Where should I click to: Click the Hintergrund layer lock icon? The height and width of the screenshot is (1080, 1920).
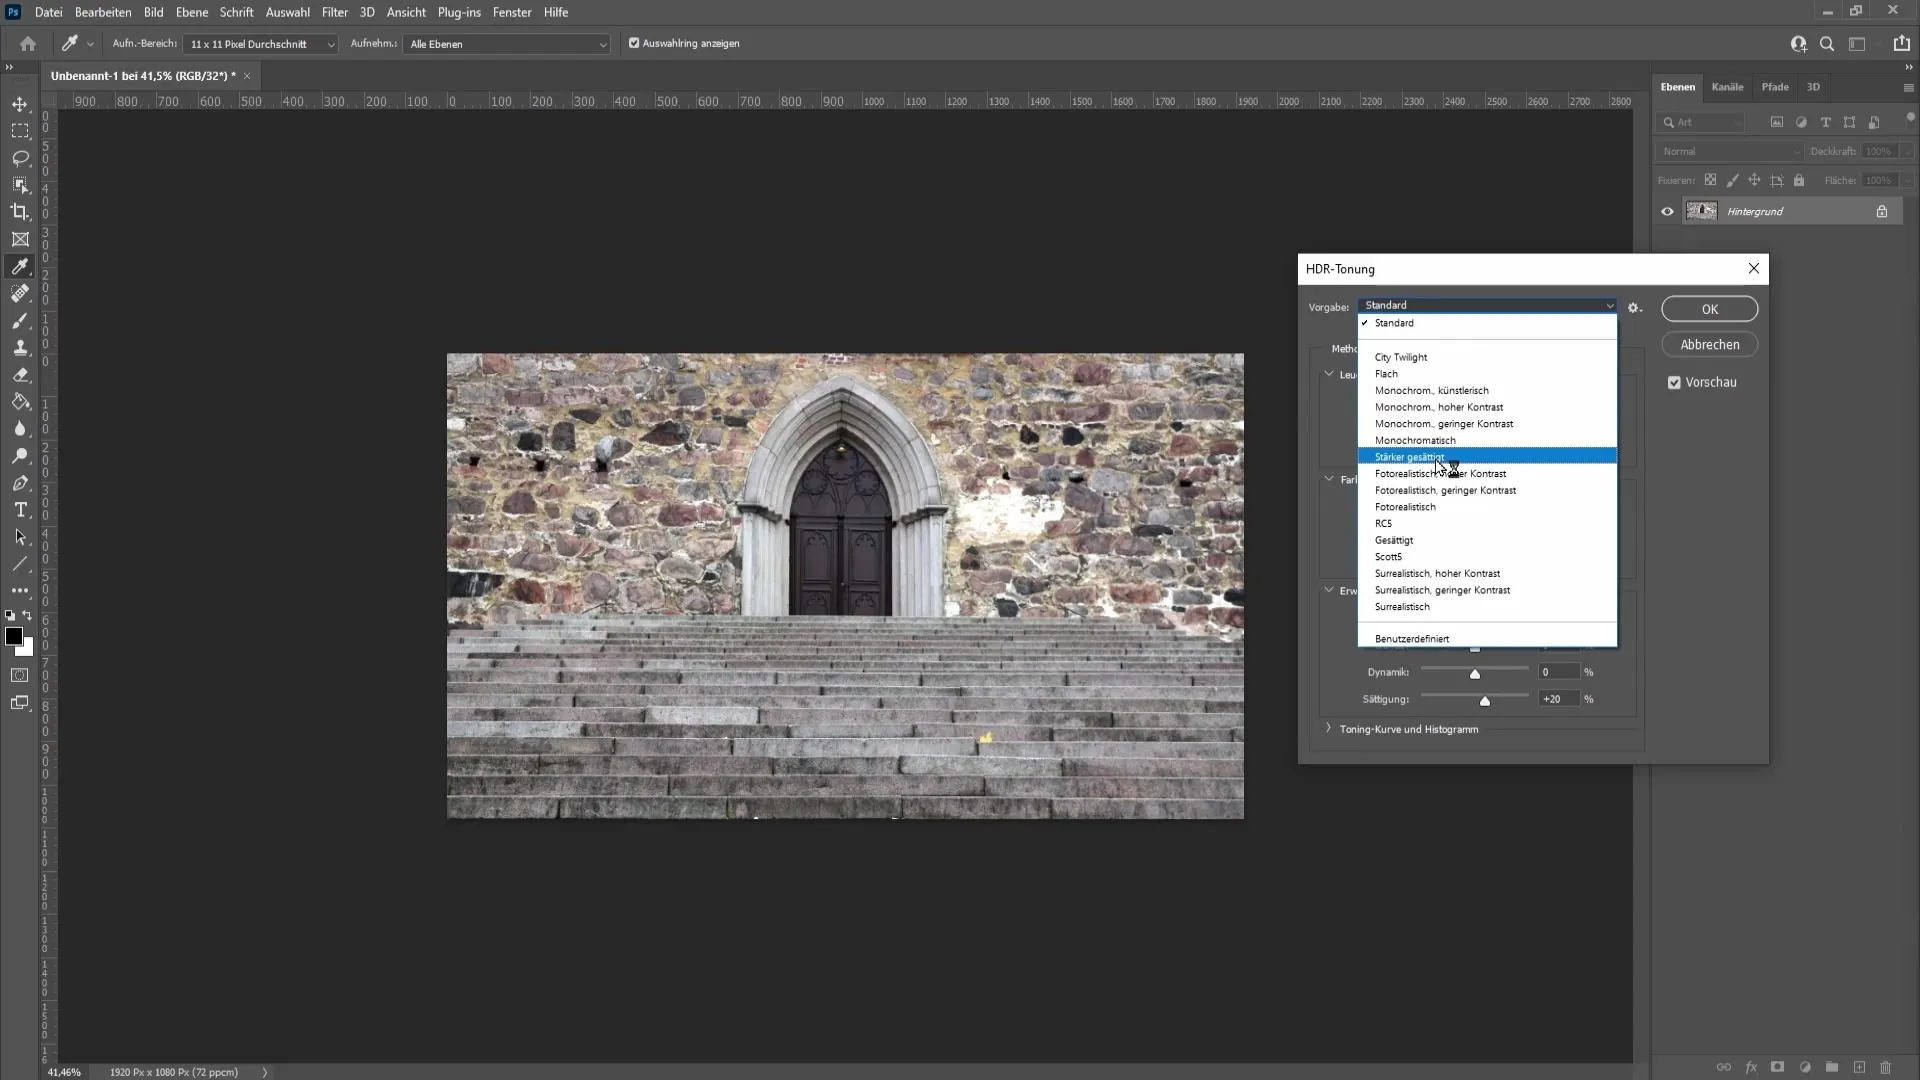1881,212
